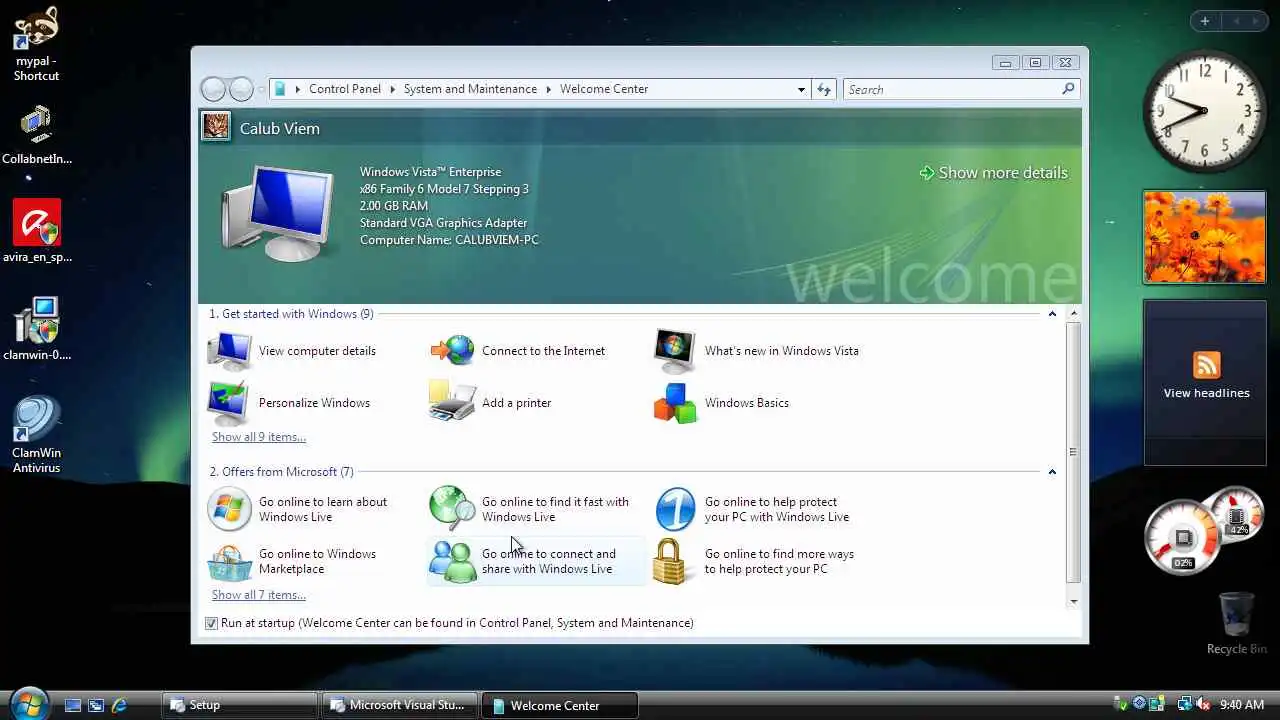
Task: Collapse the Get started with Windows section
Action: (x=1052, y=314)
